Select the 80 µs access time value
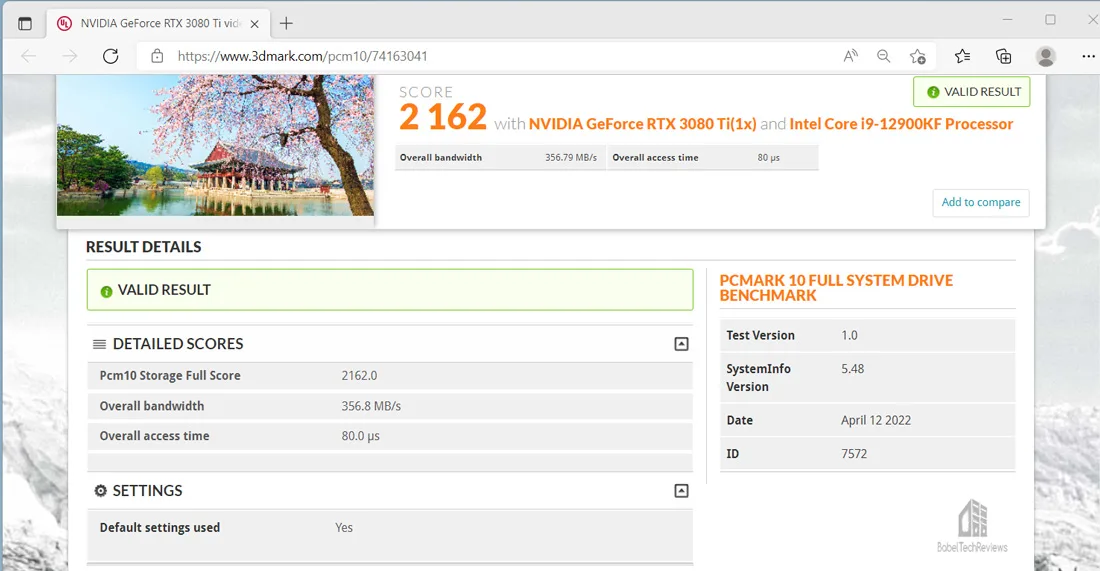The width and height of the screenshot is (1100, 571). tap(768, 158)
